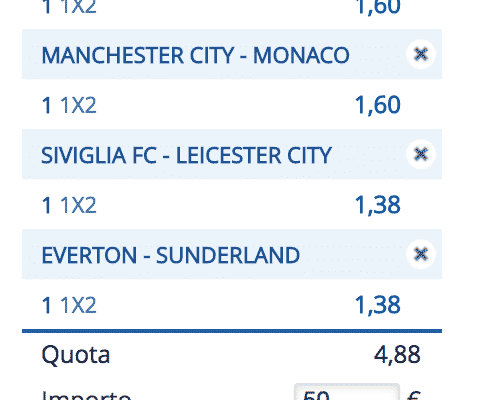Click the 1,38 odds under Everton - Sunderland

click(x=377, y=305)
